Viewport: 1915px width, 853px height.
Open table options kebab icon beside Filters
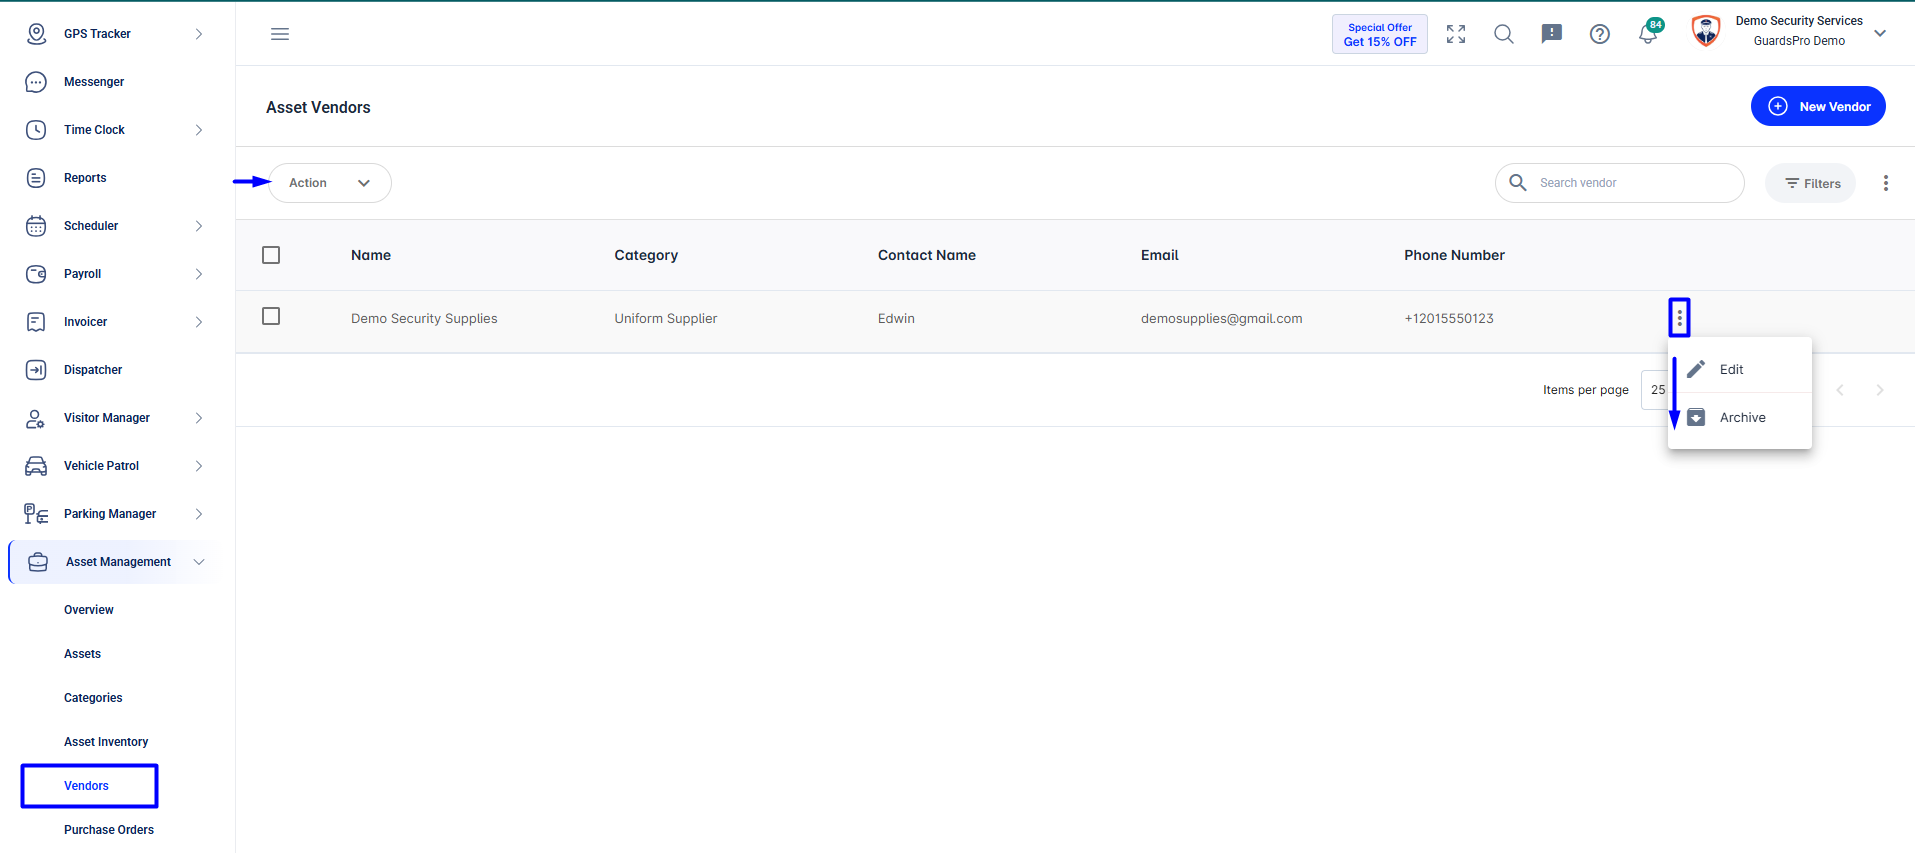[x=1886, y=183]
